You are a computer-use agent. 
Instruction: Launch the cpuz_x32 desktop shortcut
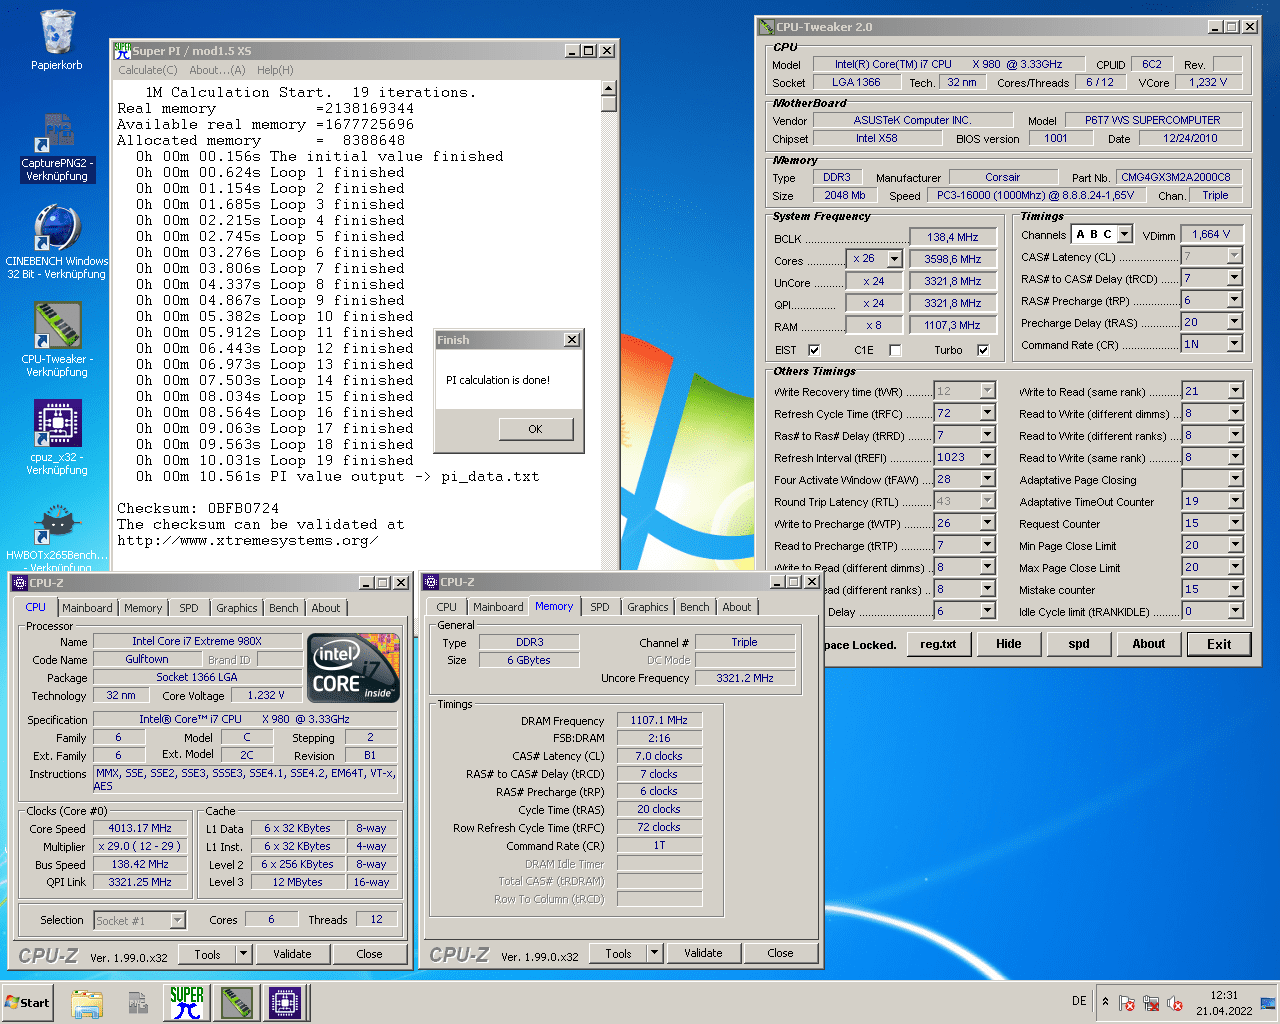point(57,438)
